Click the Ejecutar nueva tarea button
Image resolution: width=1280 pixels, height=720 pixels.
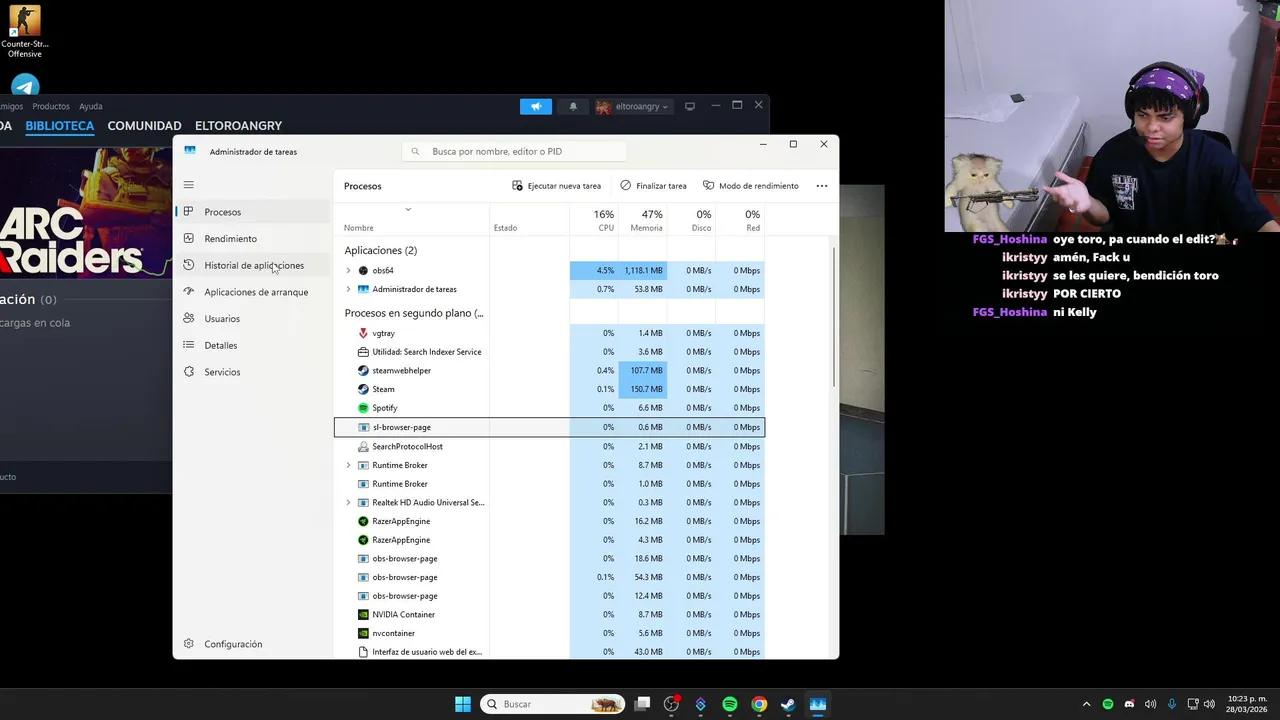pos(557,186)
